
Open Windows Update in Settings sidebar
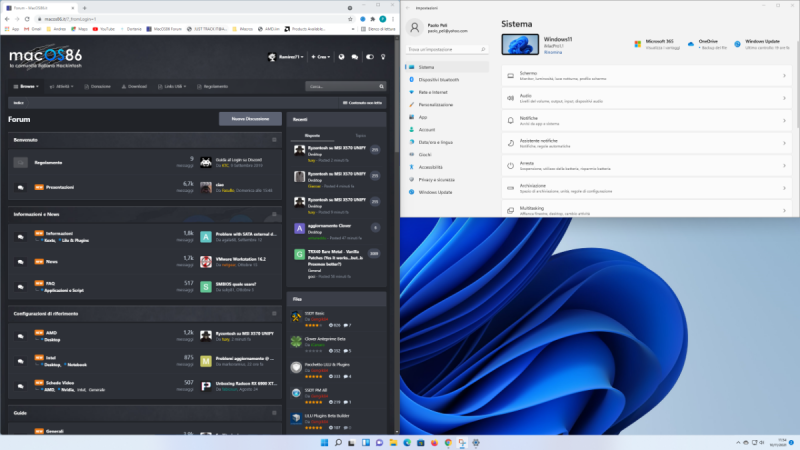pos(446,192)
